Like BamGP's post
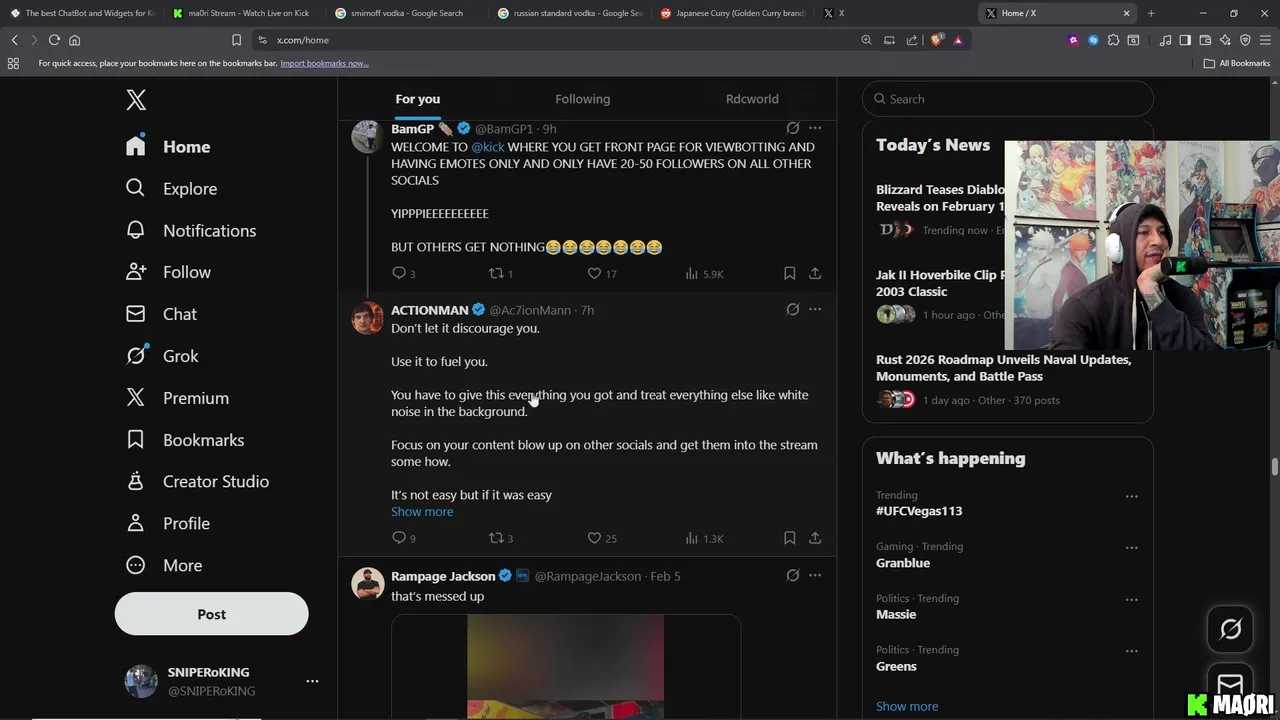 601,273
